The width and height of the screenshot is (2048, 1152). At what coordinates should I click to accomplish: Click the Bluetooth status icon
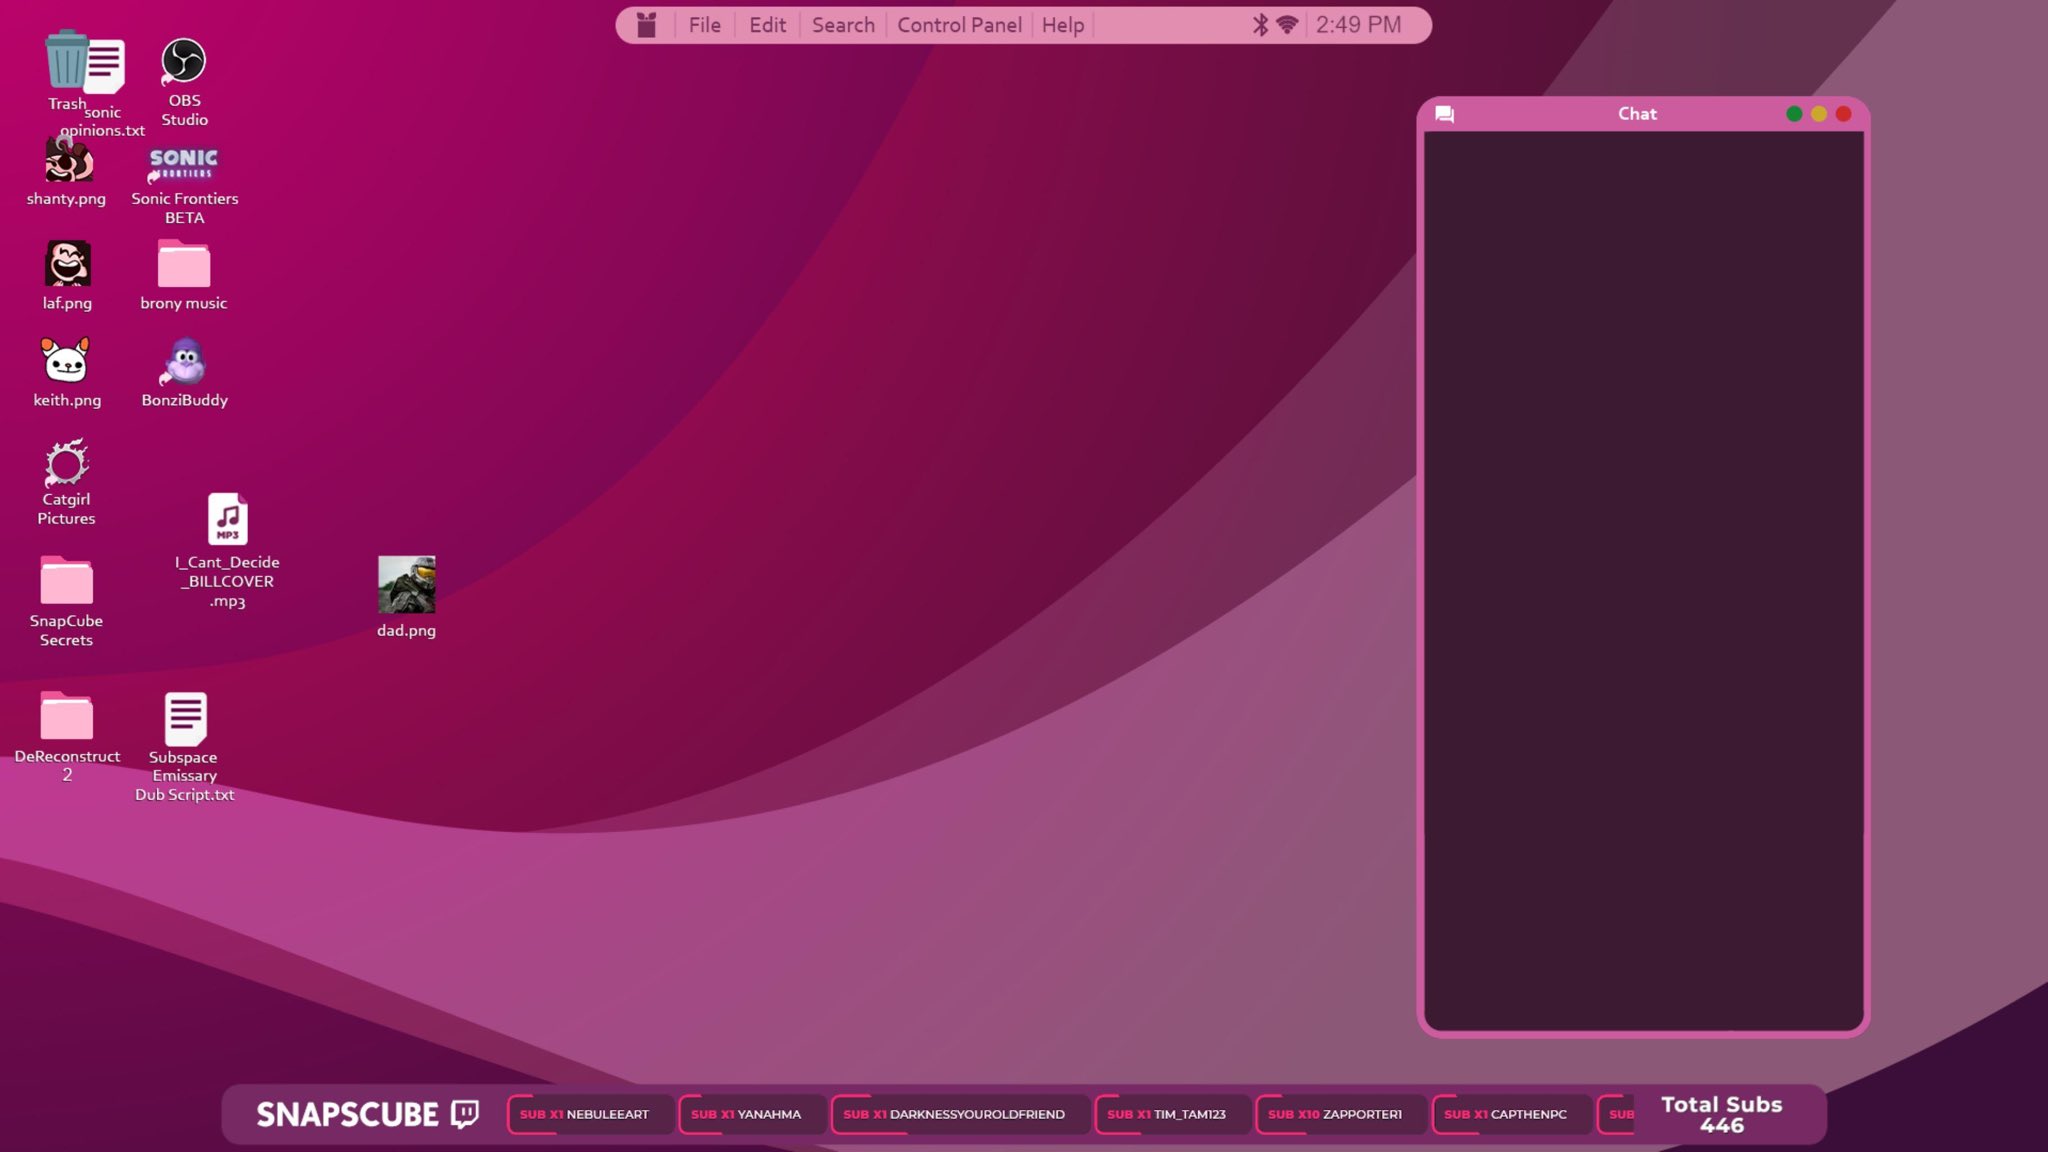point(1260,25)
